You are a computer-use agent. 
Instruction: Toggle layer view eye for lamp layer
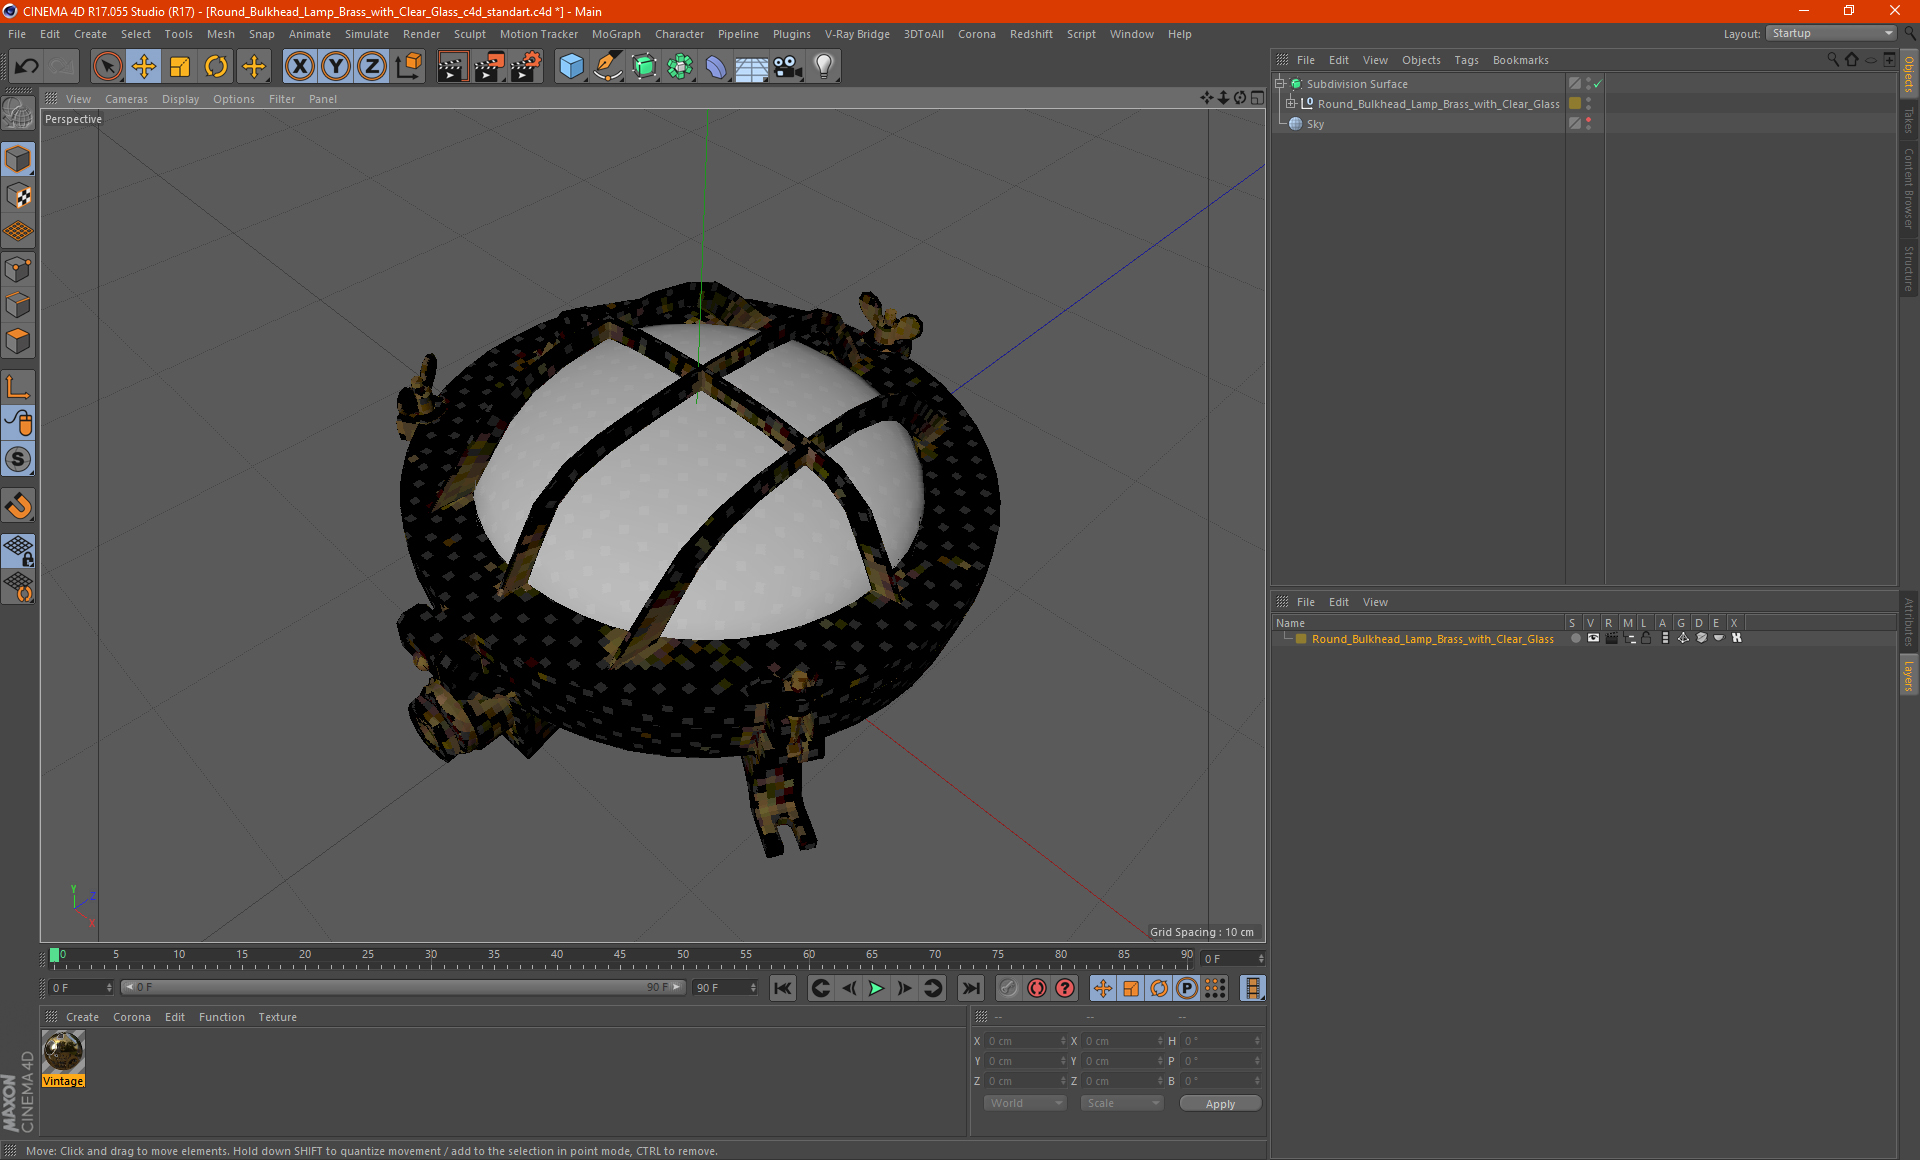pos(1593,638)
